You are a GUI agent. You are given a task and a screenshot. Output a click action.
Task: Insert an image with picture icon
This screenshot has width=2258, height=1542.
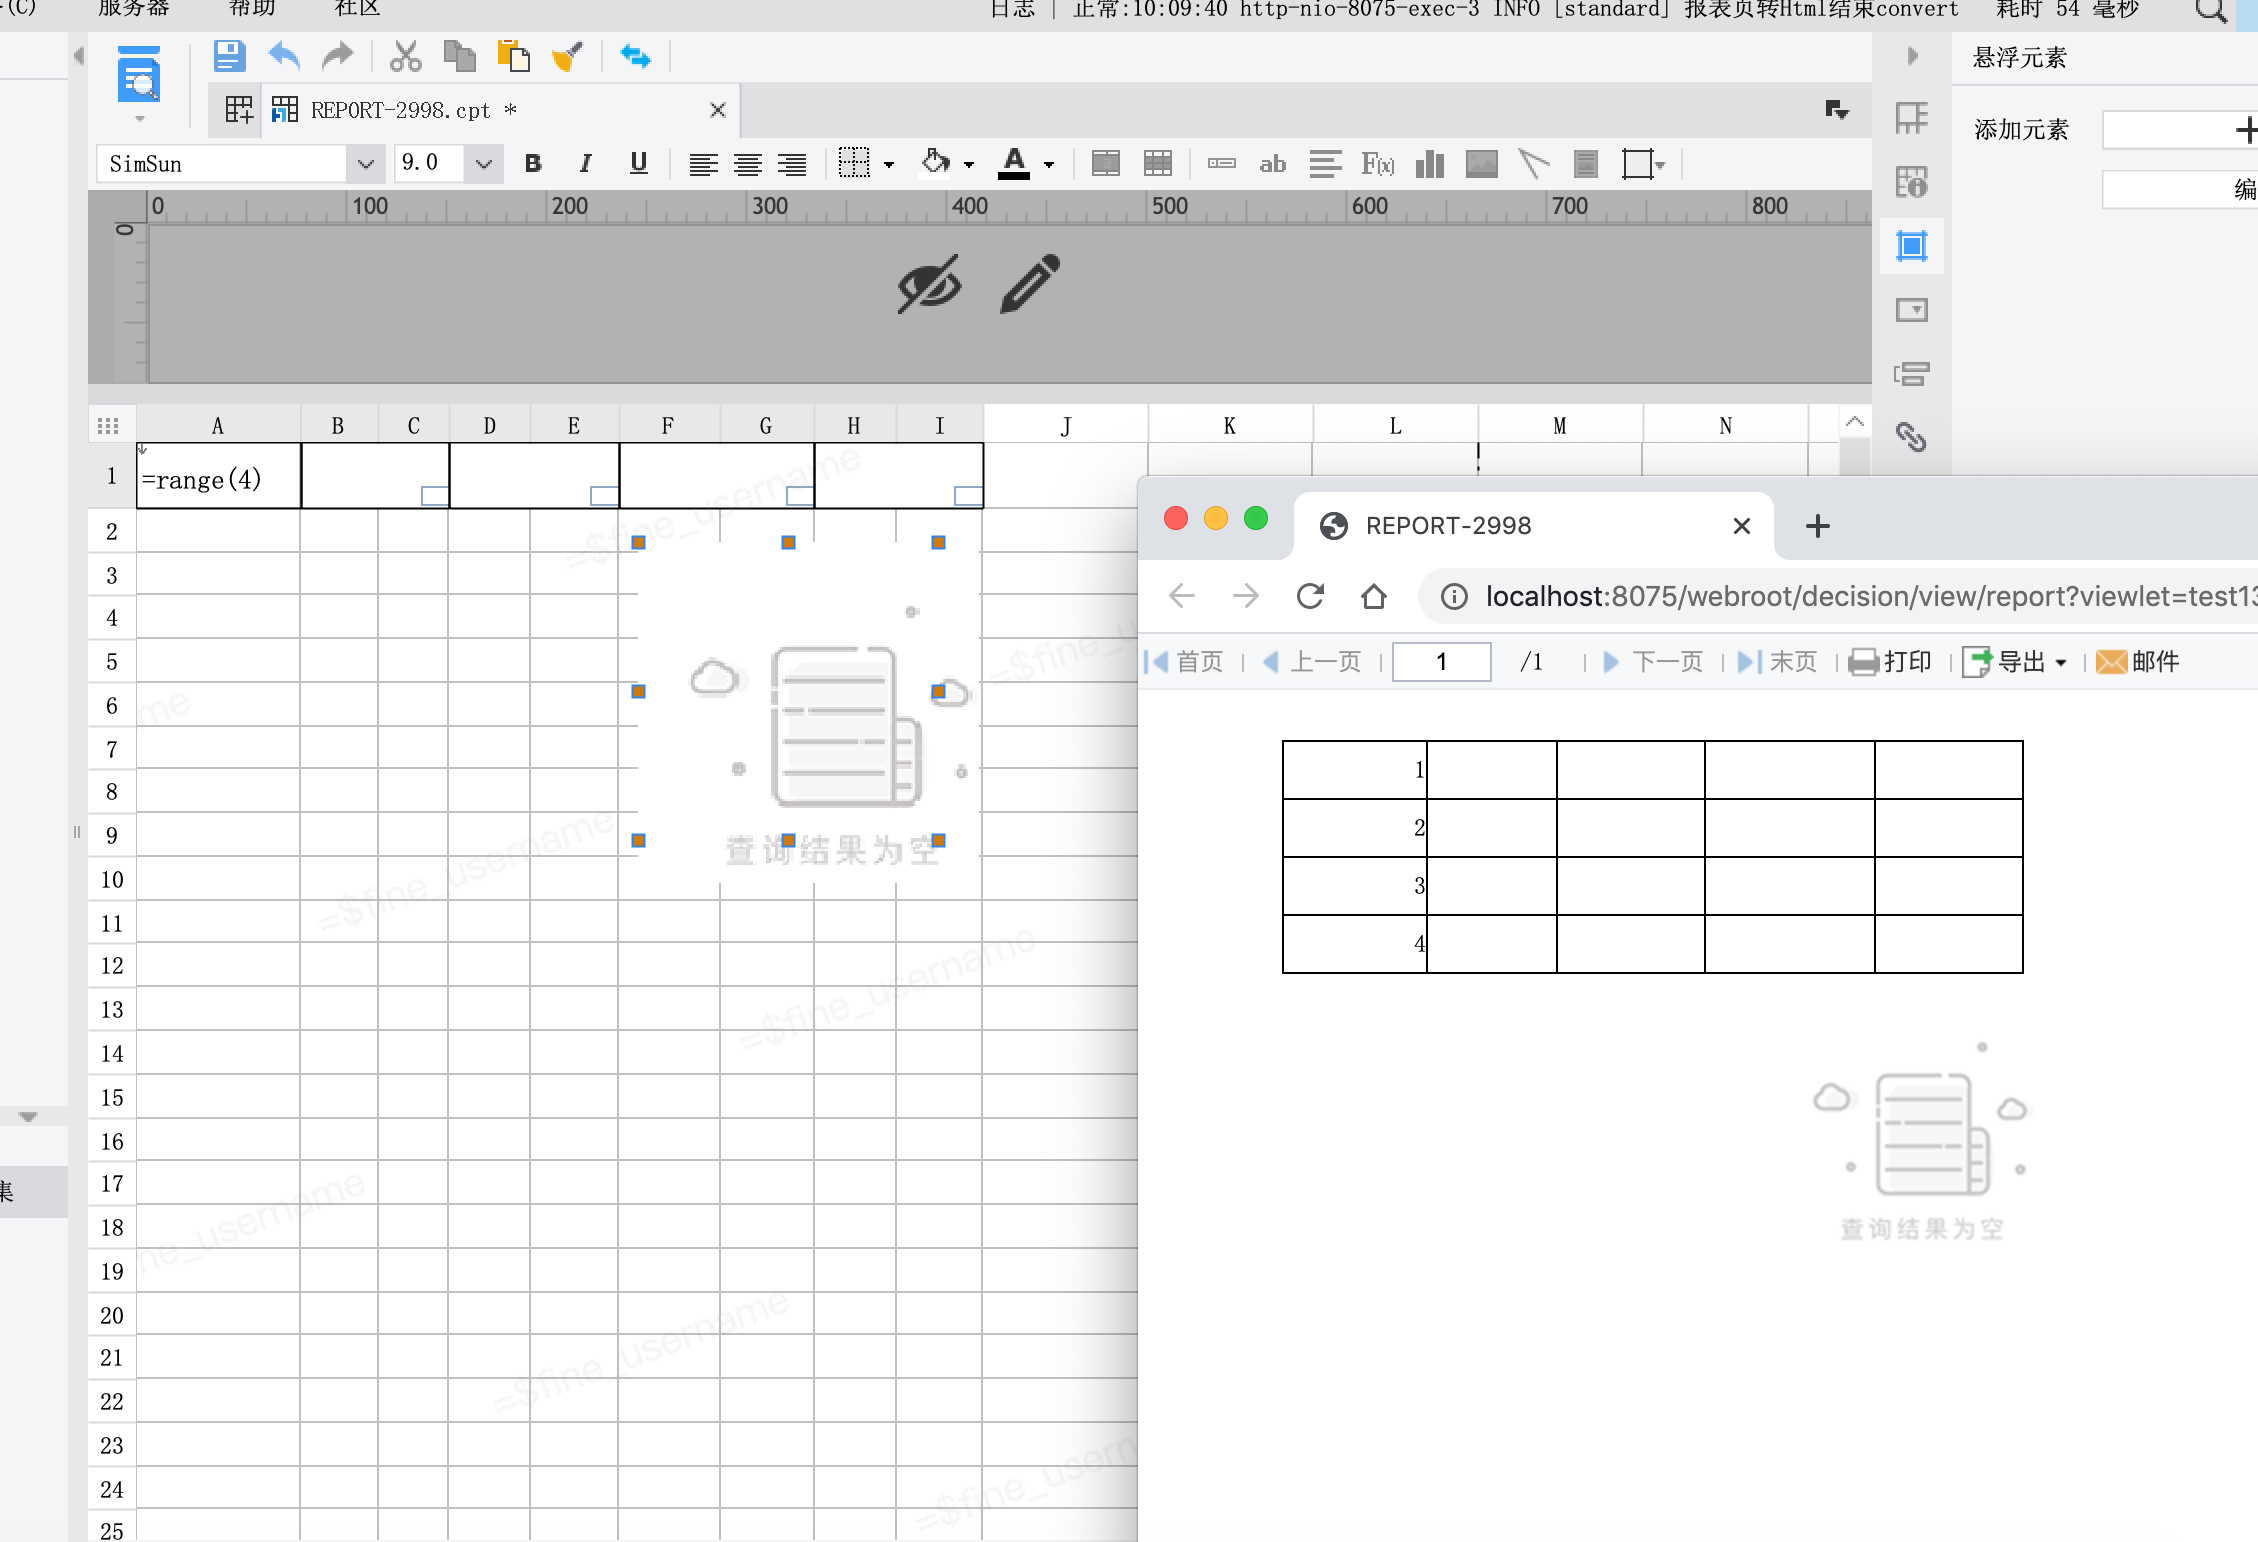(x=1481, y=164)
